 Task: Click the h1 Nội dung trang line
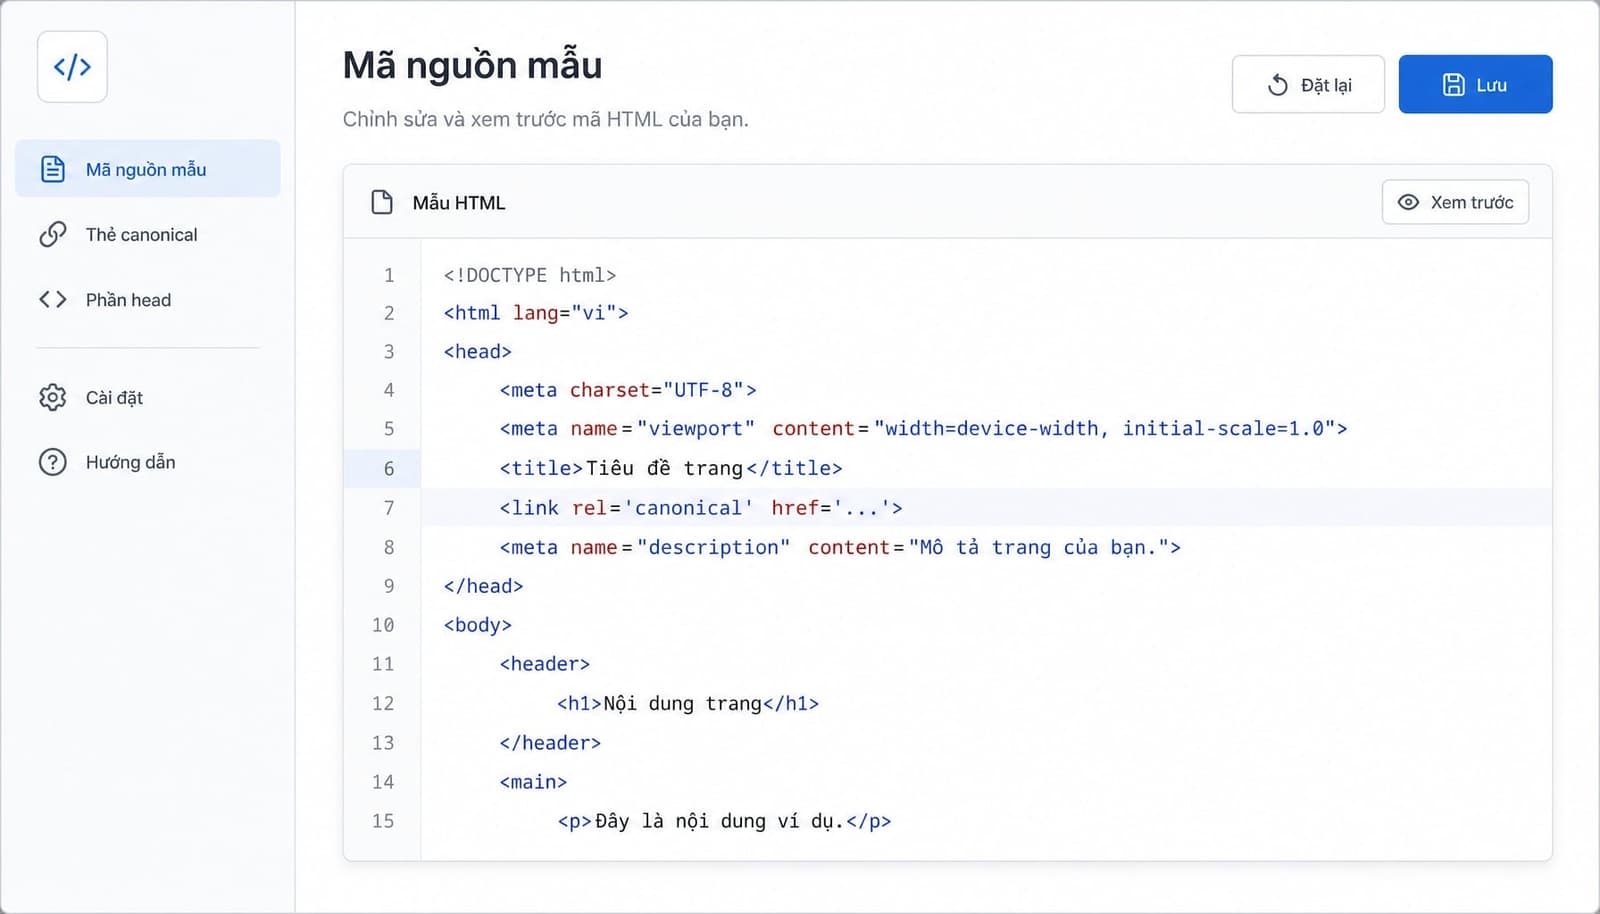[x=688, y=703]
